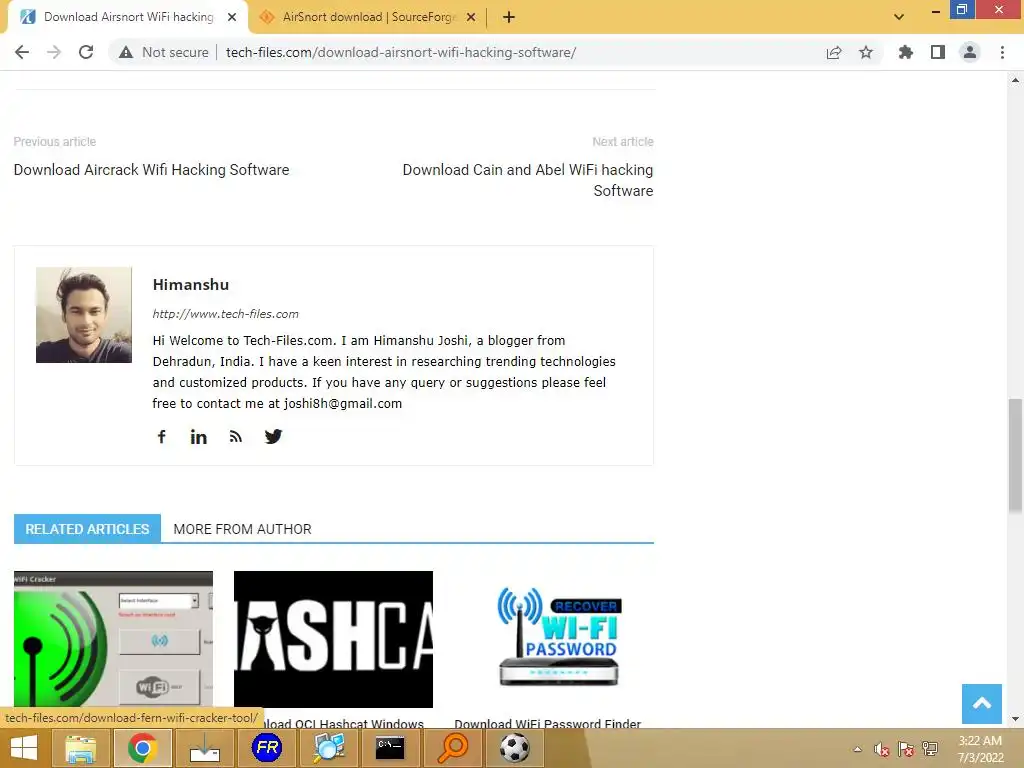Go back to the previous page
The image size is (1024, 768).
pyautogui.click(x=22, y=52)
